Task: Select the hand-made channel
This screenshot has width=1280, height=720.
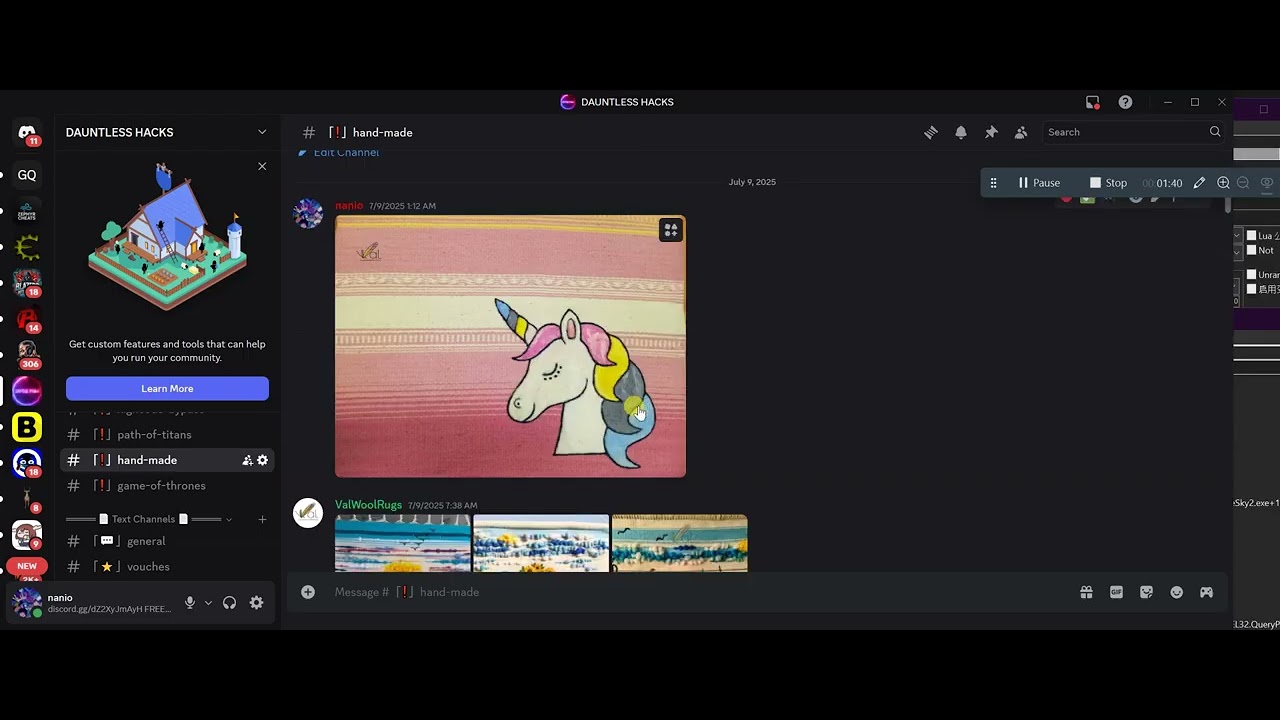Action: pos(167,460)
